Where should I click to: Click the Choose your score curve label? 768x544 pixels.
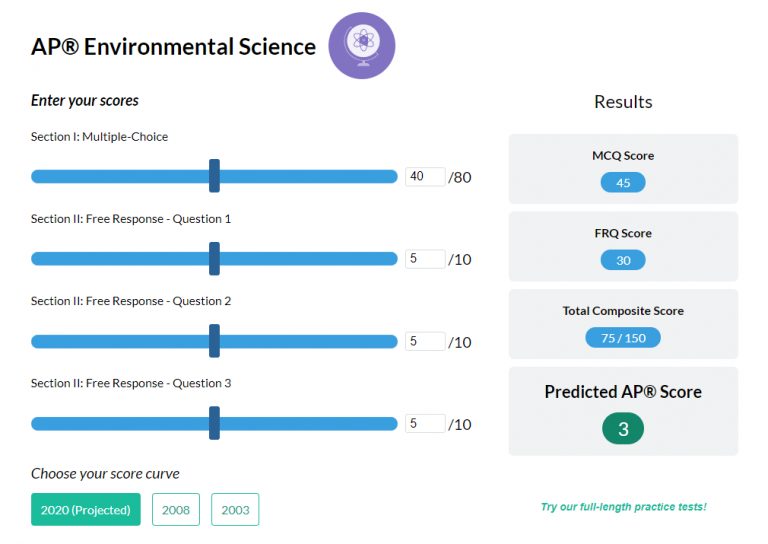pyautogui.click(x=105, y=474)
